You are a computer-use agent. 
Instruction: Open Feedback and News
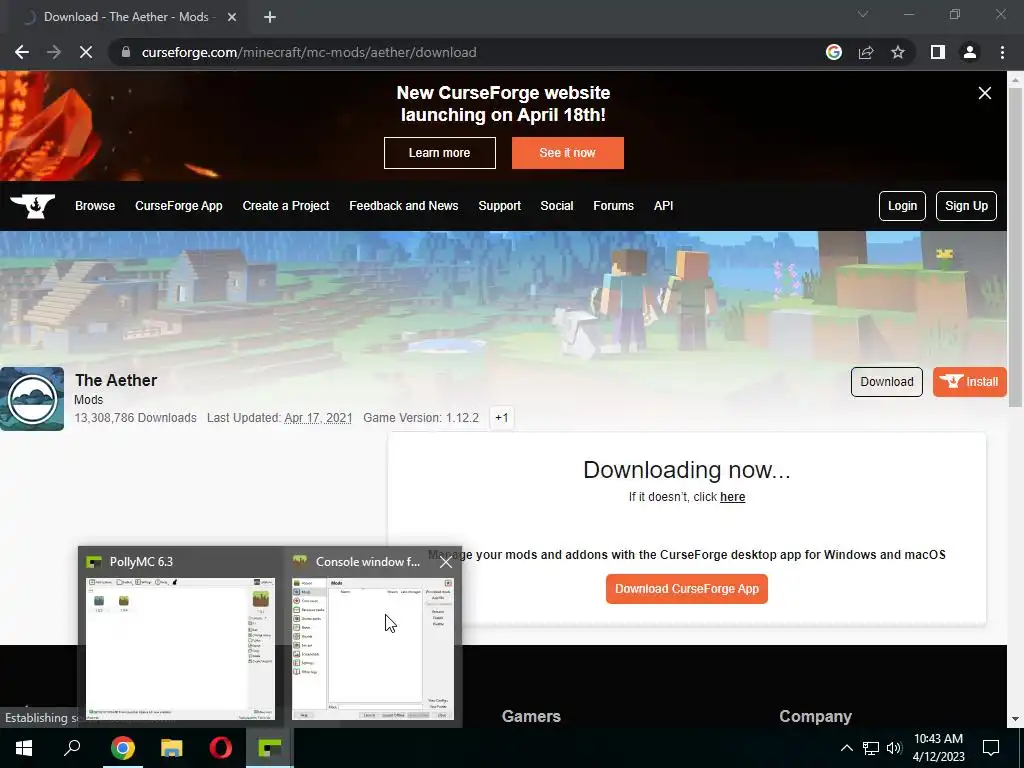pos(404,206)
